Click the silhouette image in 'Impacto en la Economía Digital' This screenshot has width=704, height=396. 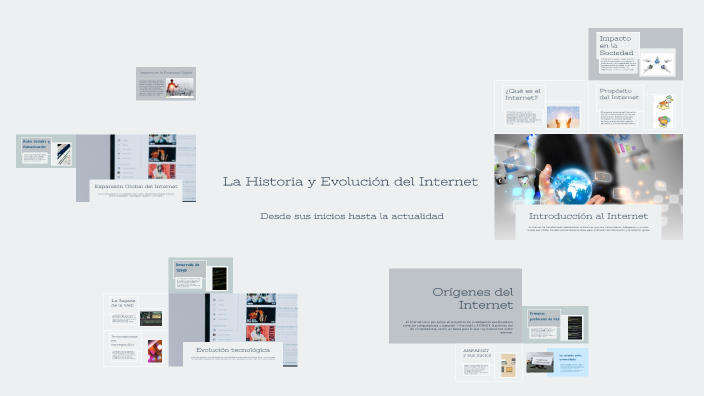[180, 88]
